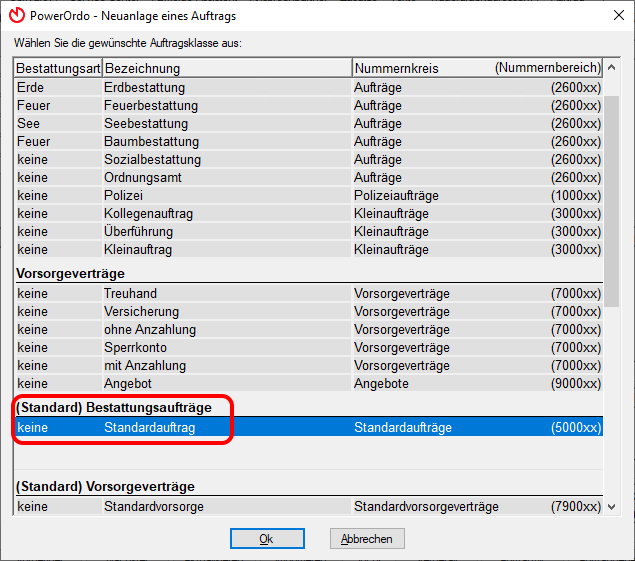Click Vorsorgeverträge cell in the Treuhand row
The height and width of the screenshot is (561, 635).
pos(402,294)
